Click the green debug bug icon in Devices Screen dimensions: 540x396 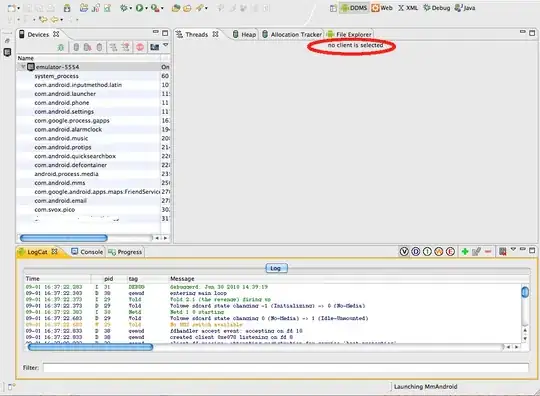point(61,47)
